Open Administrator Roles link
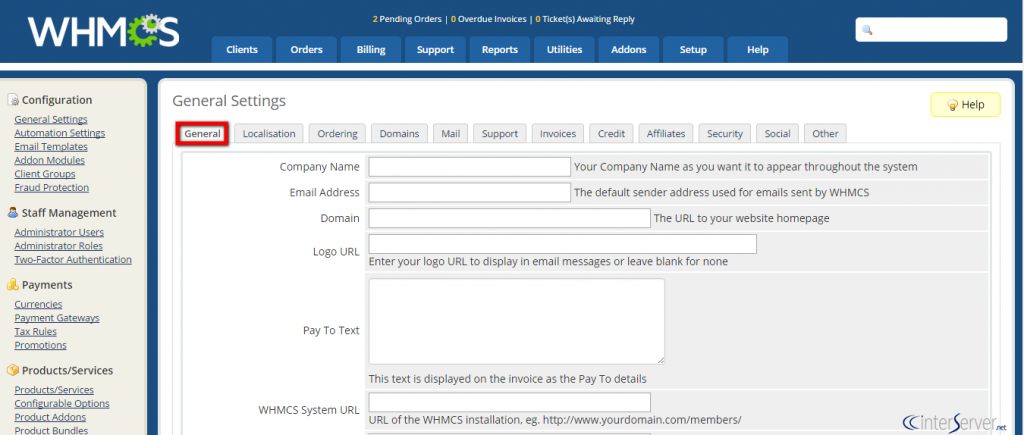The height and width of the screenshot is (435, 1024). pyautogui.click(x=58, y=246)
